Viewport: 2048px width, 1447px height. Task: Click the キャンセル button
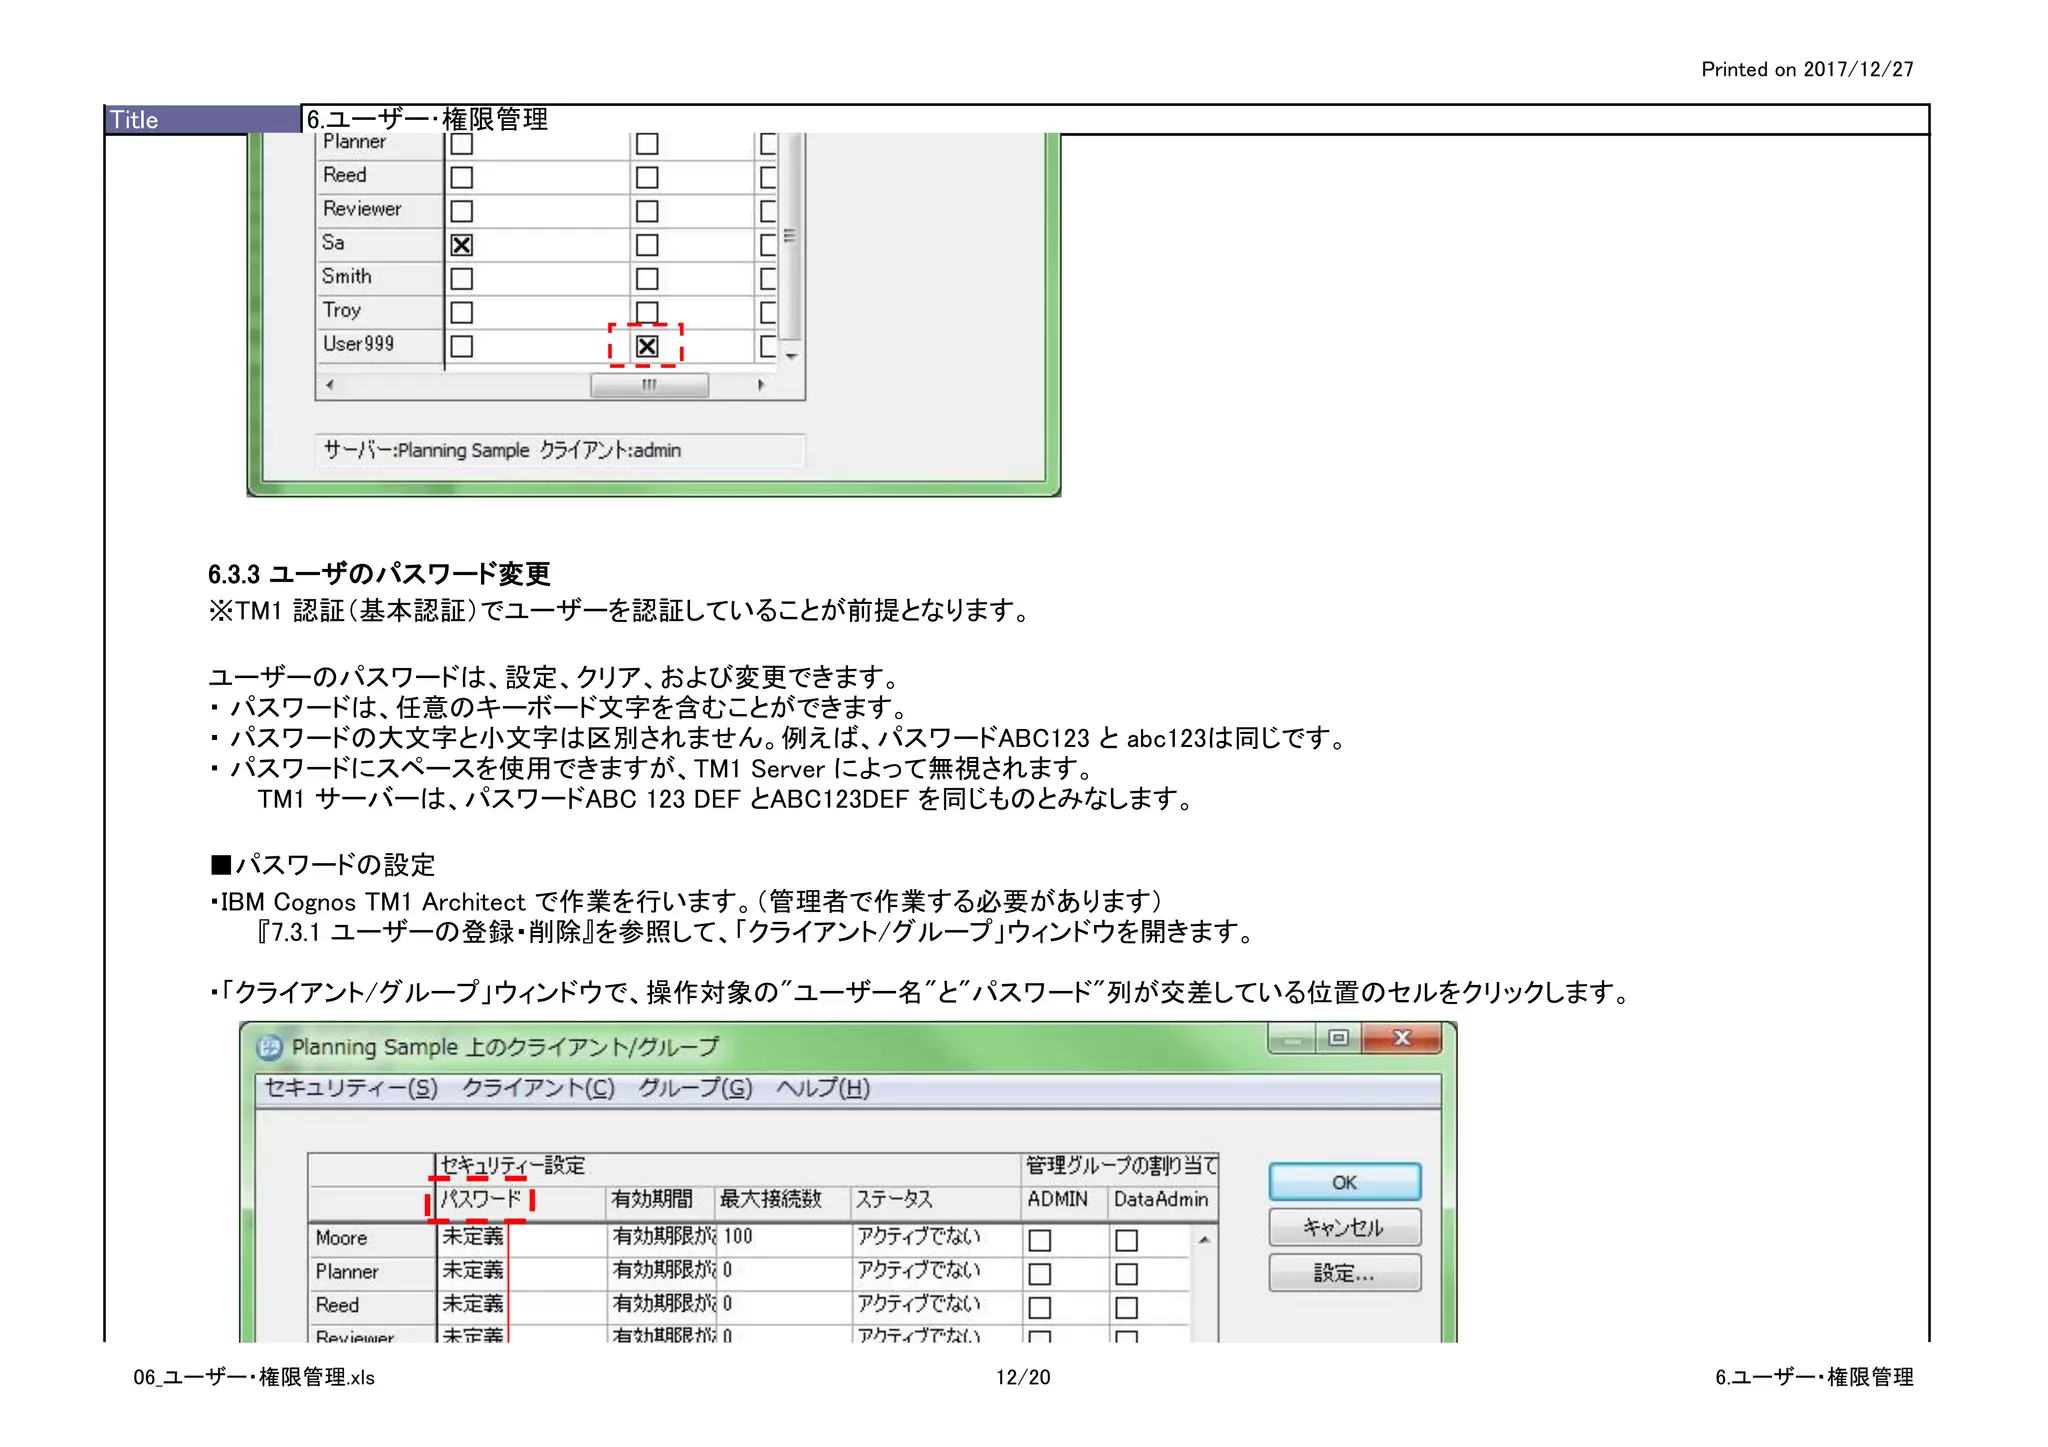[1344, 1227]
